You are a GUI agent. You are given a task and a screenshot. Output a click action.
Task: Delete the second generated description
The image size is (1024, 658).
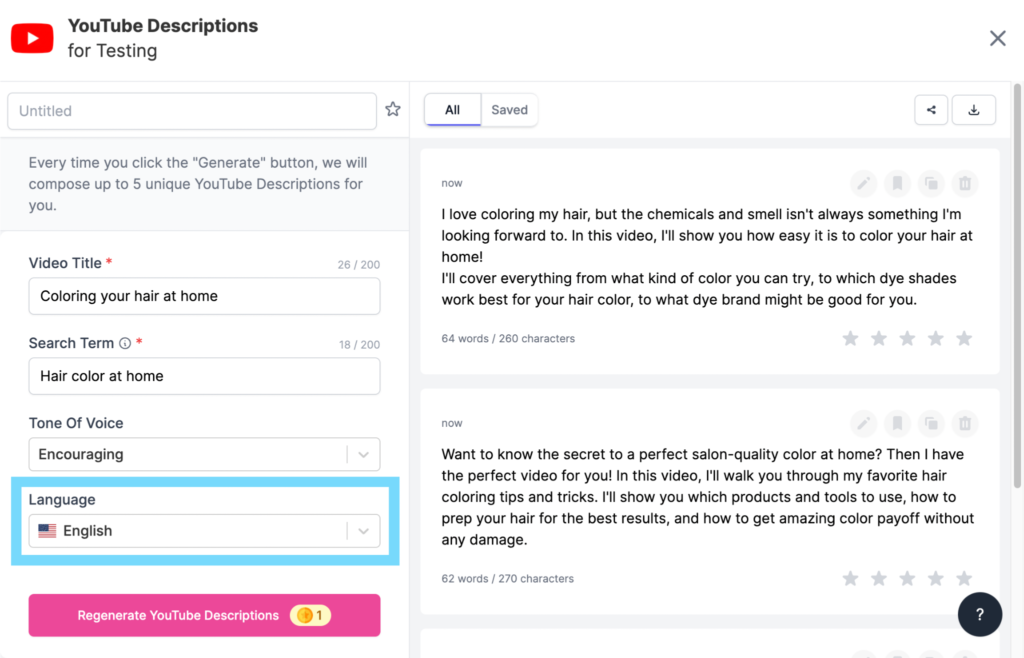965,423
